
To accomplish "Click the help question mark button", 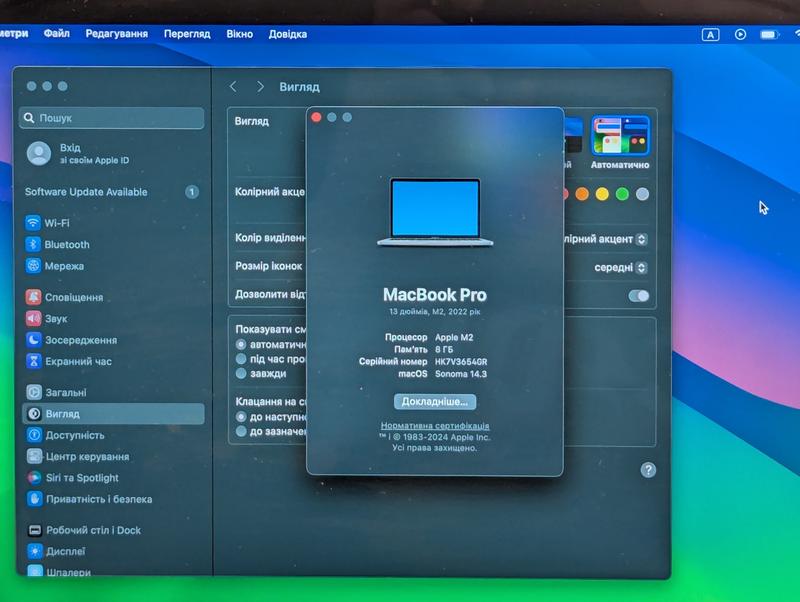I will tap(648, 470).
